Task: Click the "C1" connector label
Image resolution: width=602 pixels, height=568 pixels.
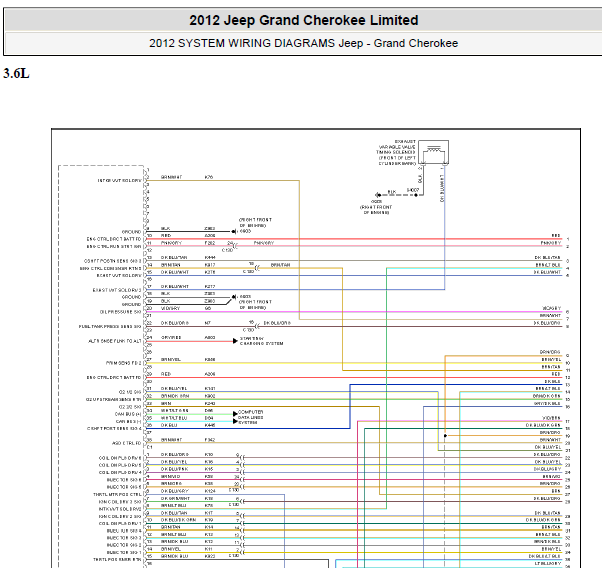Action: click(x=150, y=447)
